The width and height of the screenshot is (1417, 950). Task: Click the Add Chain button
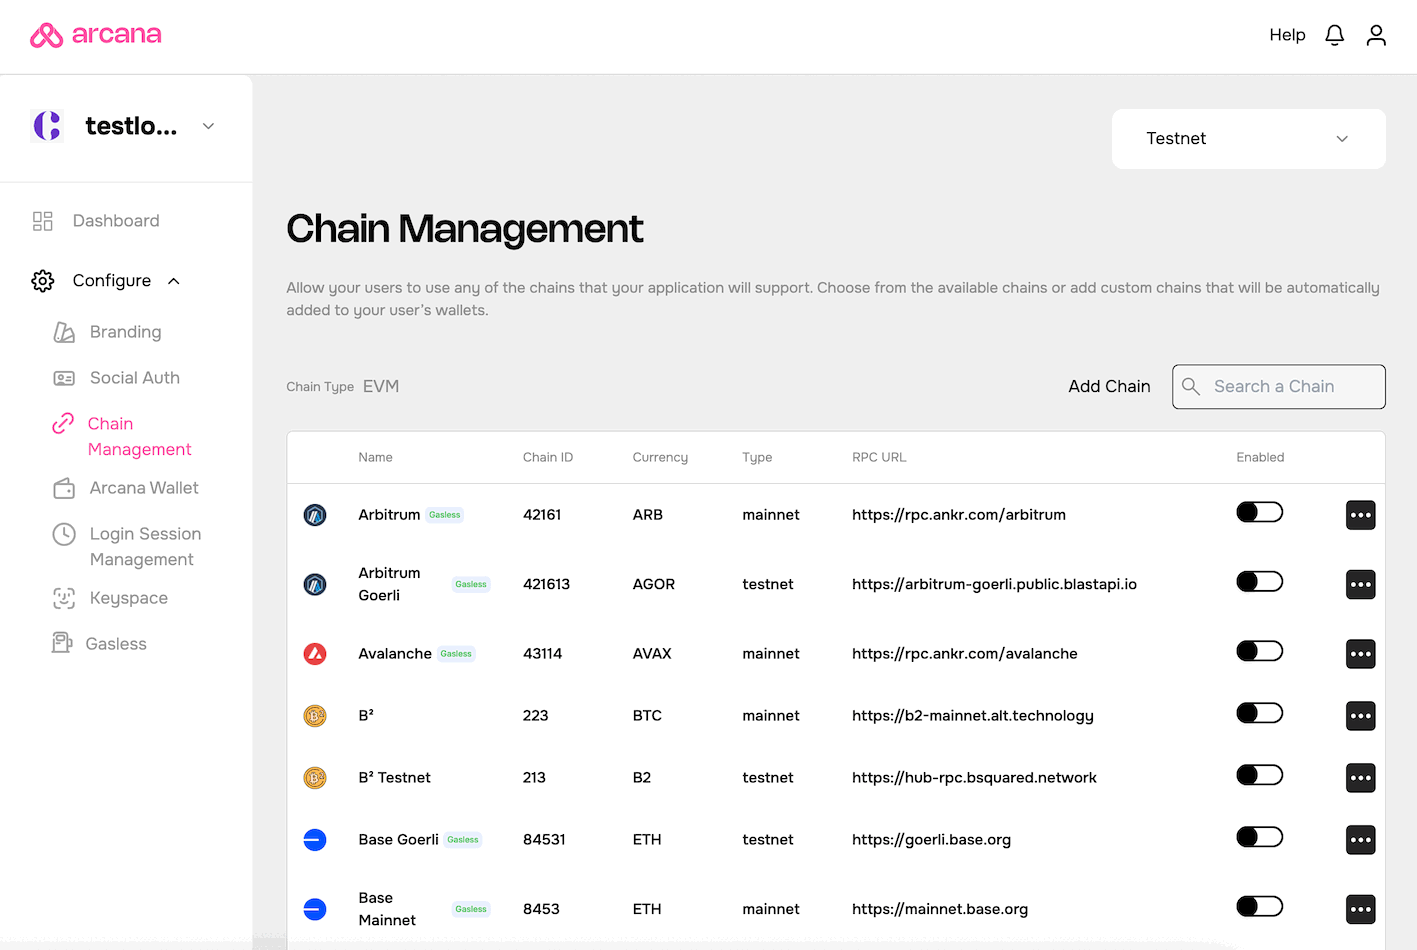[1109, 386]
